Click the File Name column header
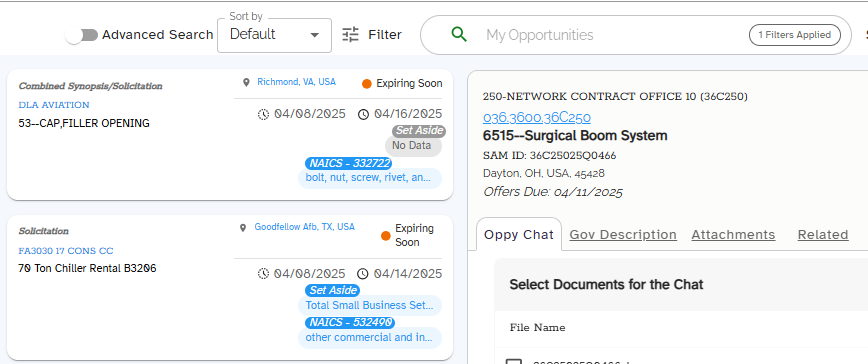Image resolution: width=868 pixels, height=364 pixels. click(x=537, y=327)
